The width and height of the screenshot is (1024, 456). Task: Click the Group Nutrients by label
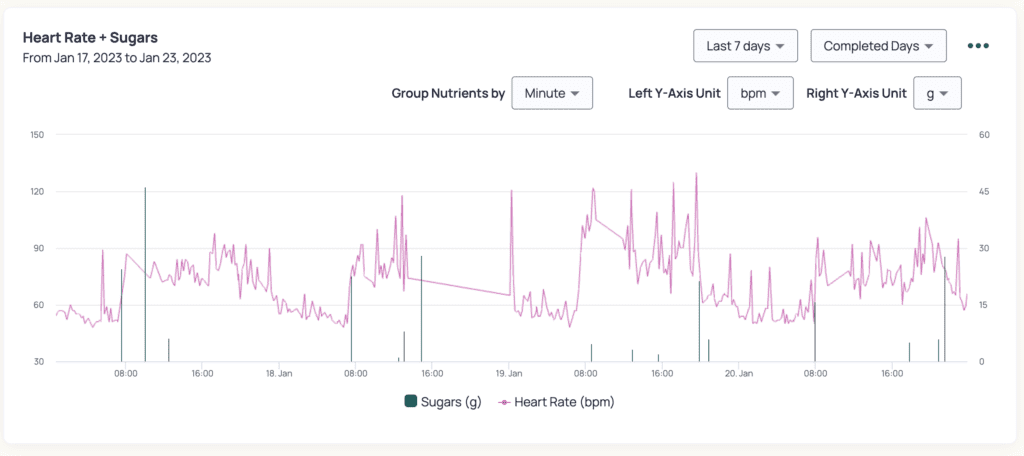(x=447, y=93)
